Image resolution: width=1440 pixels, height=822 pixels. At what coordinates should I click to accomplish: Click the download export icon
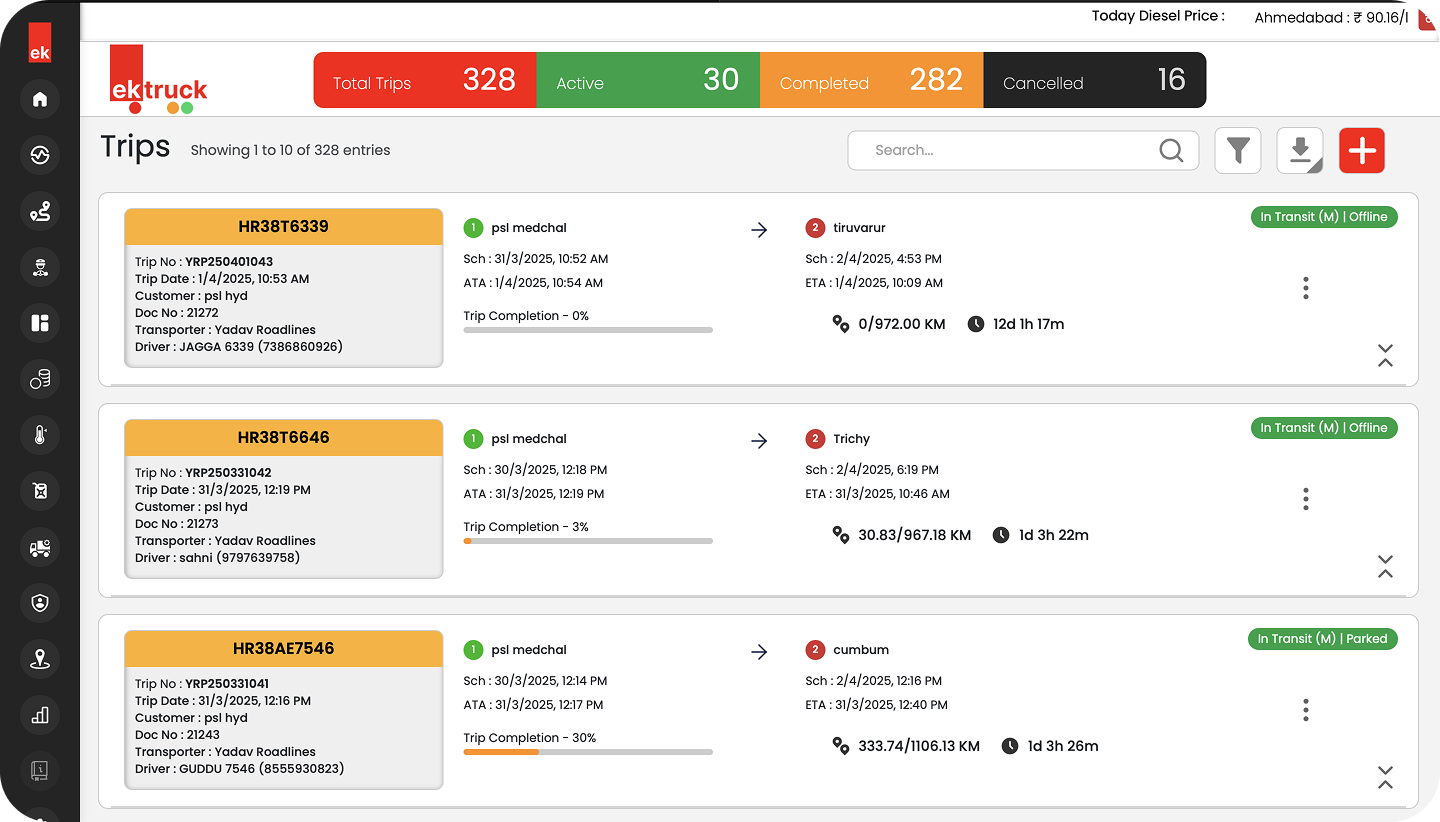click(1299, 150)
